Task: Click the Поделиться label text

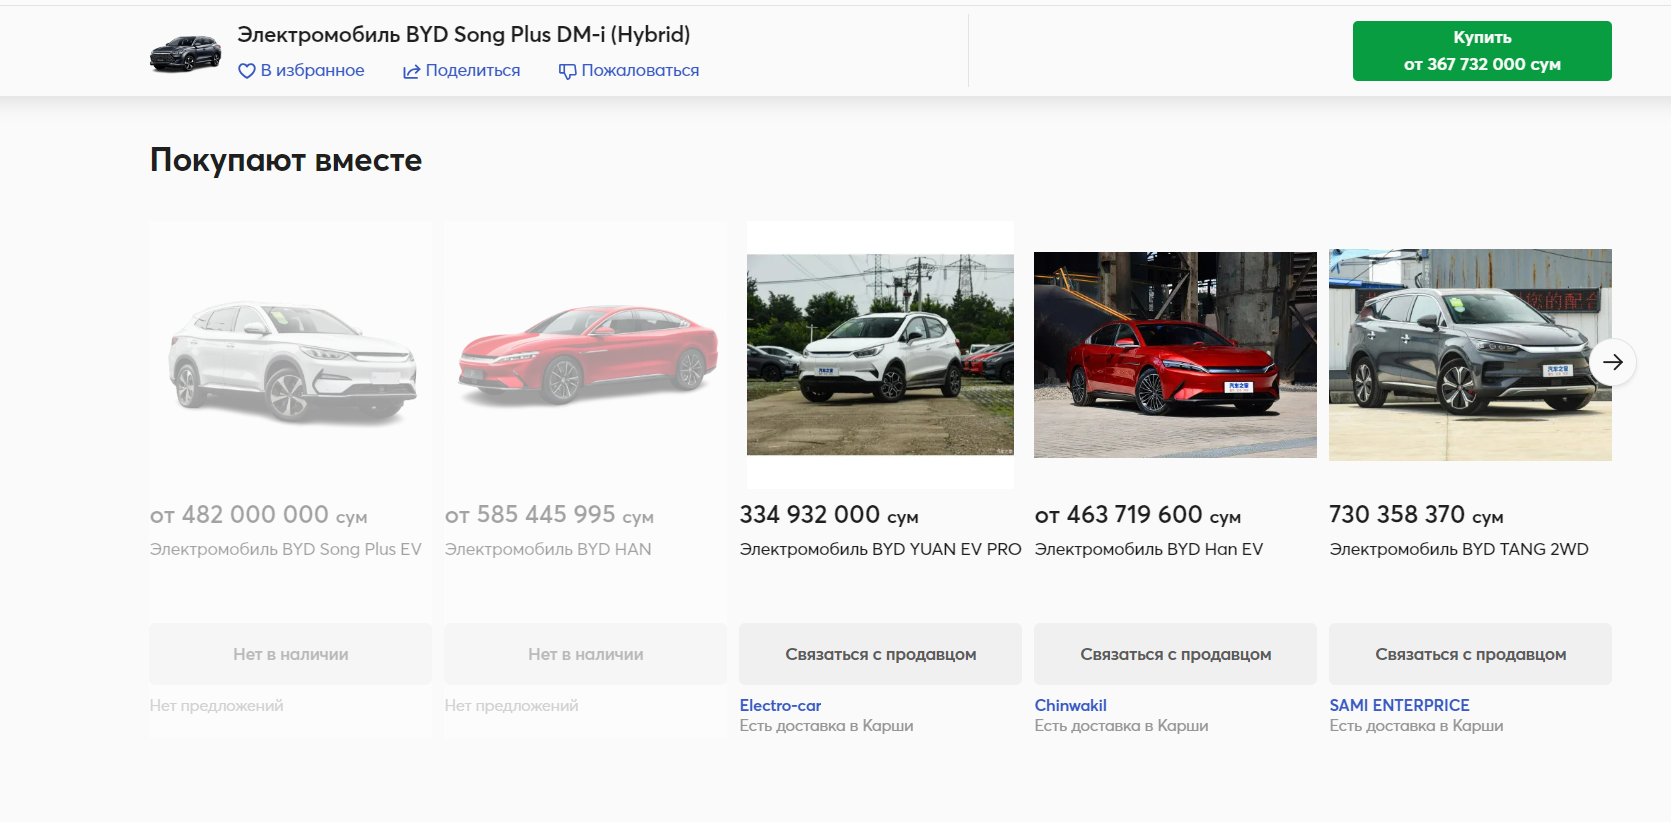Action: point(473,70)
